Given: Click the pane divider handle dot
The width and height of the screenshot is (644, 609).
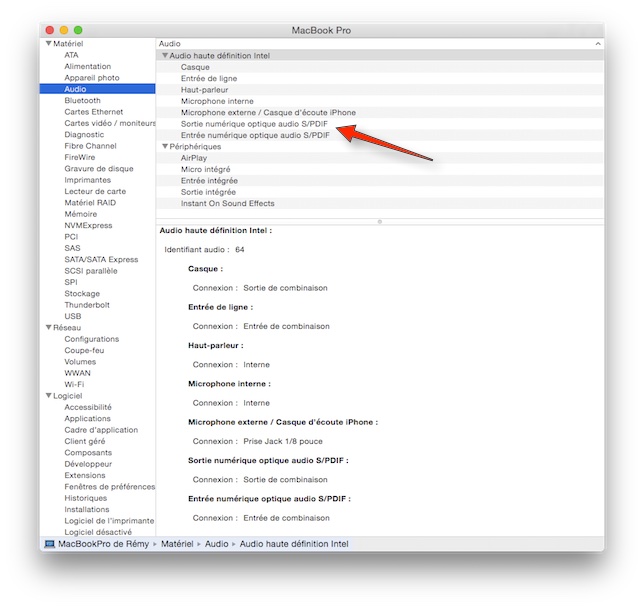Looking at the screenshot, I should click(x=380, y=222).
